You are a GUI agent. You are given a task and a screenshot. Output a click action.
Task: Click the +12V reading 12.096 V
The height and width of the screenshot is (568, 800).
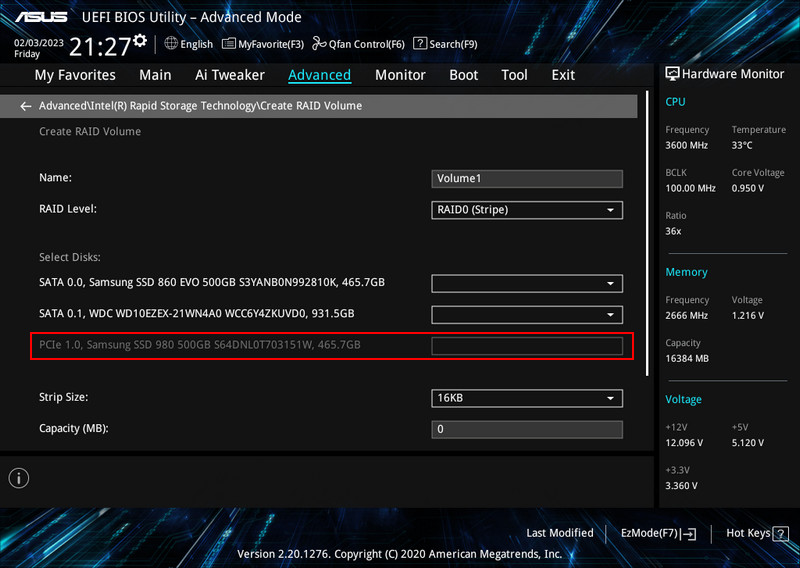[x=684, y=442]
